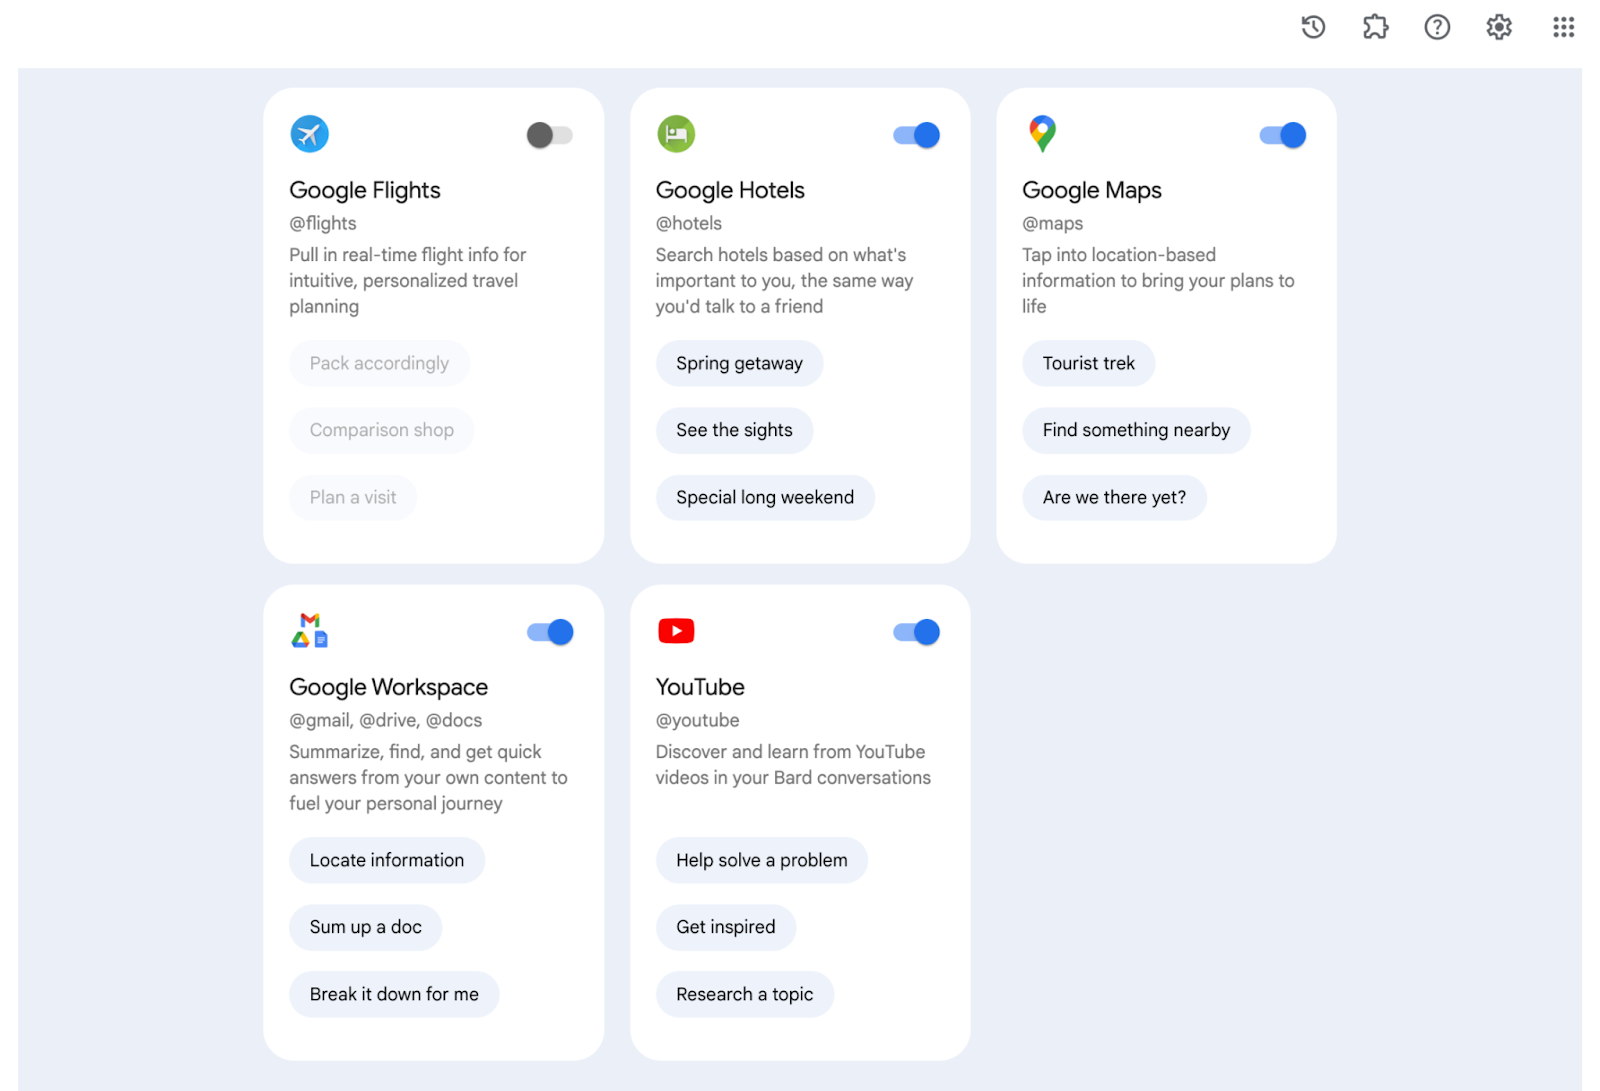Screen dimensions: 1600x1091
Task: Select the 'Sum up a doc' chip
Action: coord(366,927)
